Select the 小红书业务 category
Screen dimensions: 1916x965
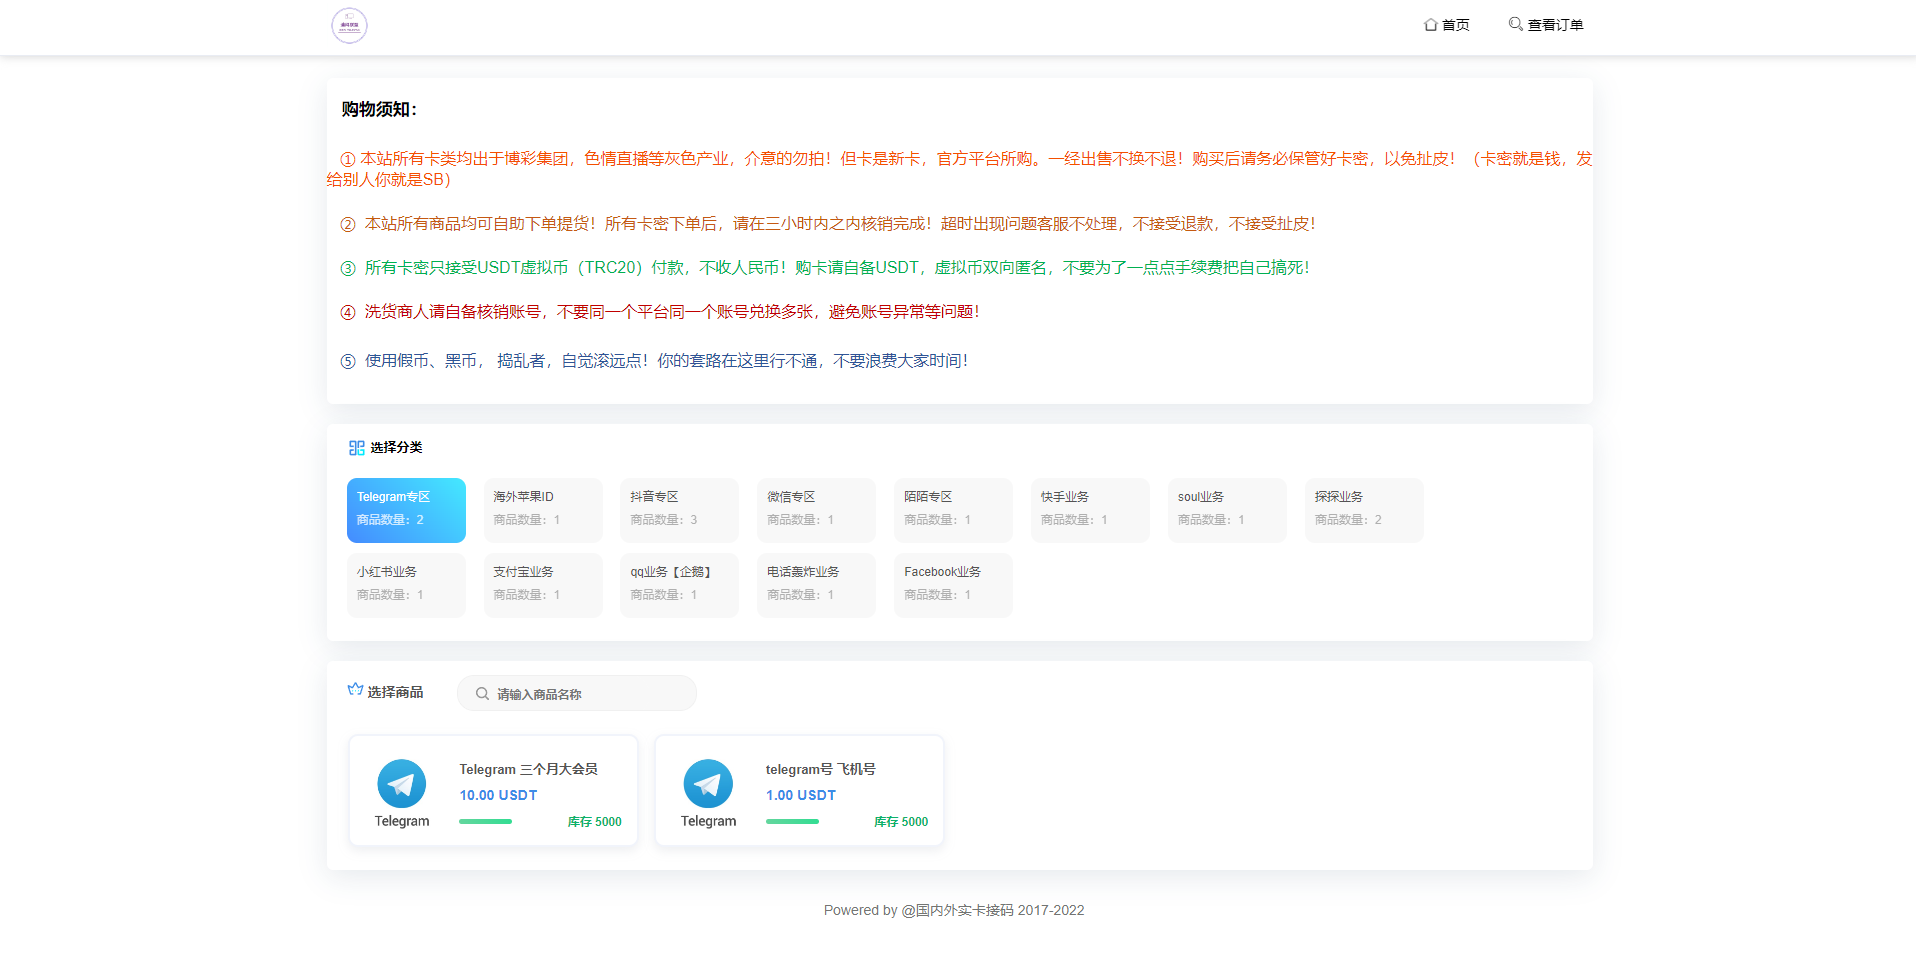pos(406,585)
